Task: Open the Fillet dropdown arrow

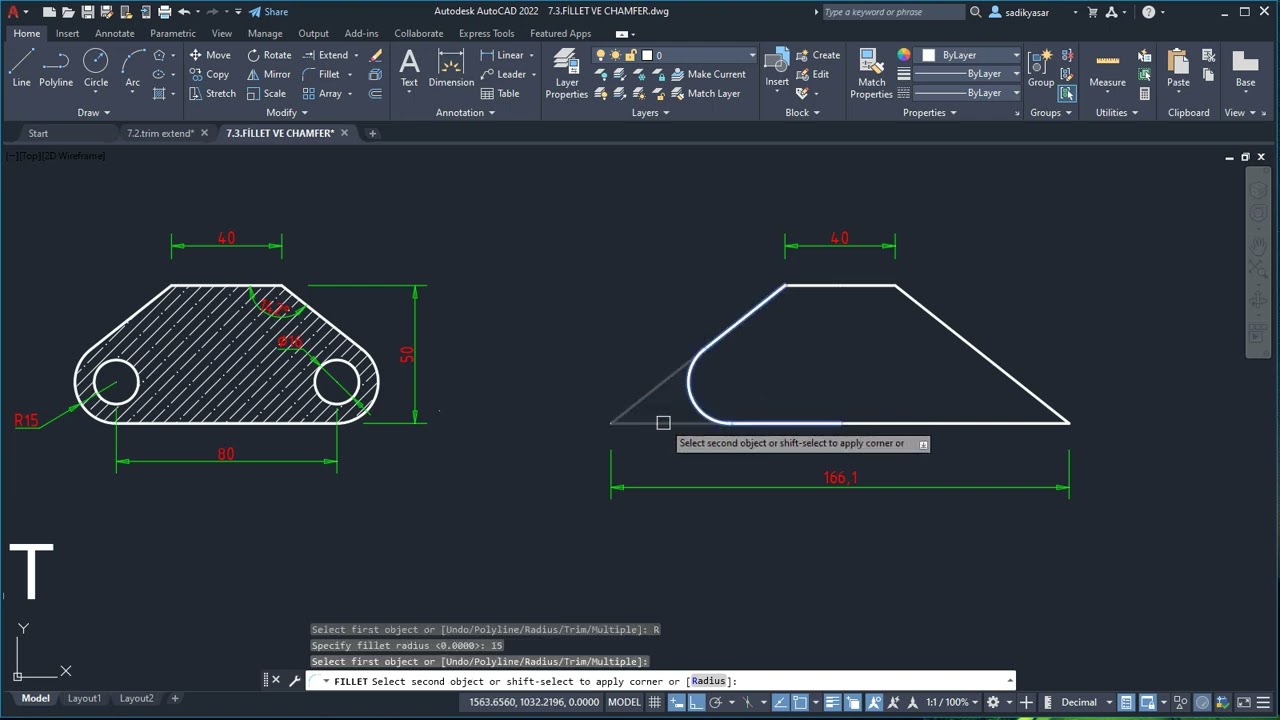Action: click(x=349, y=74)
